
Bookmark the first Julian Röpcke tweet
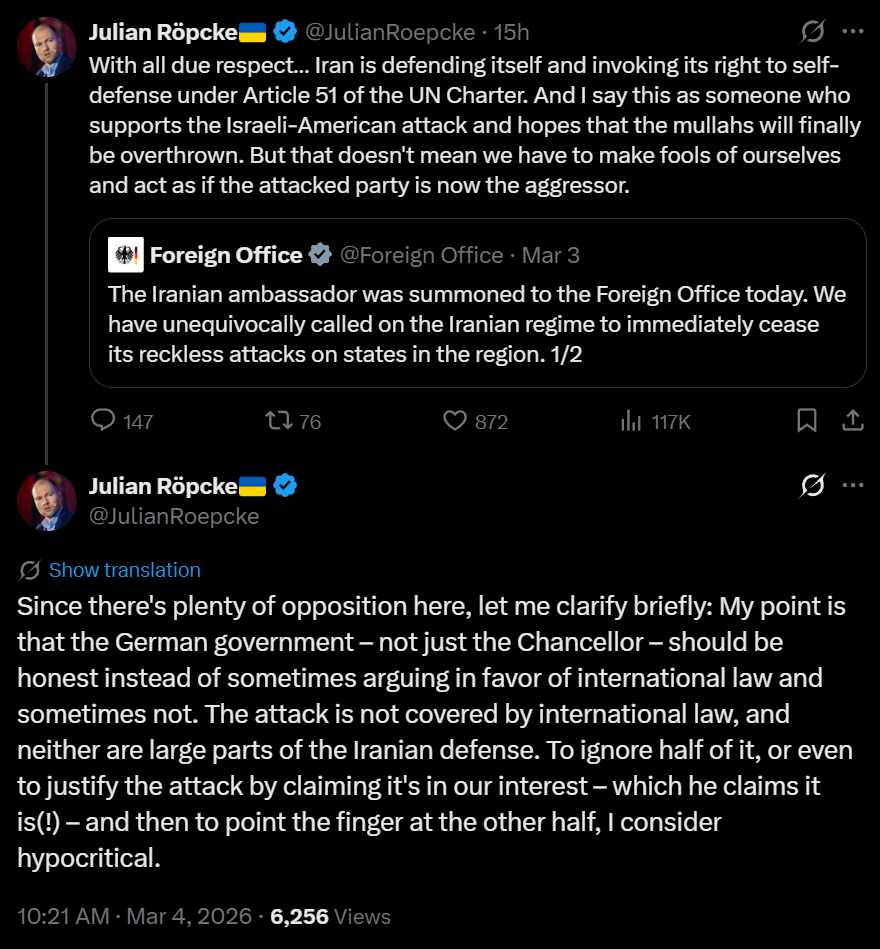[x=806, y=421]
